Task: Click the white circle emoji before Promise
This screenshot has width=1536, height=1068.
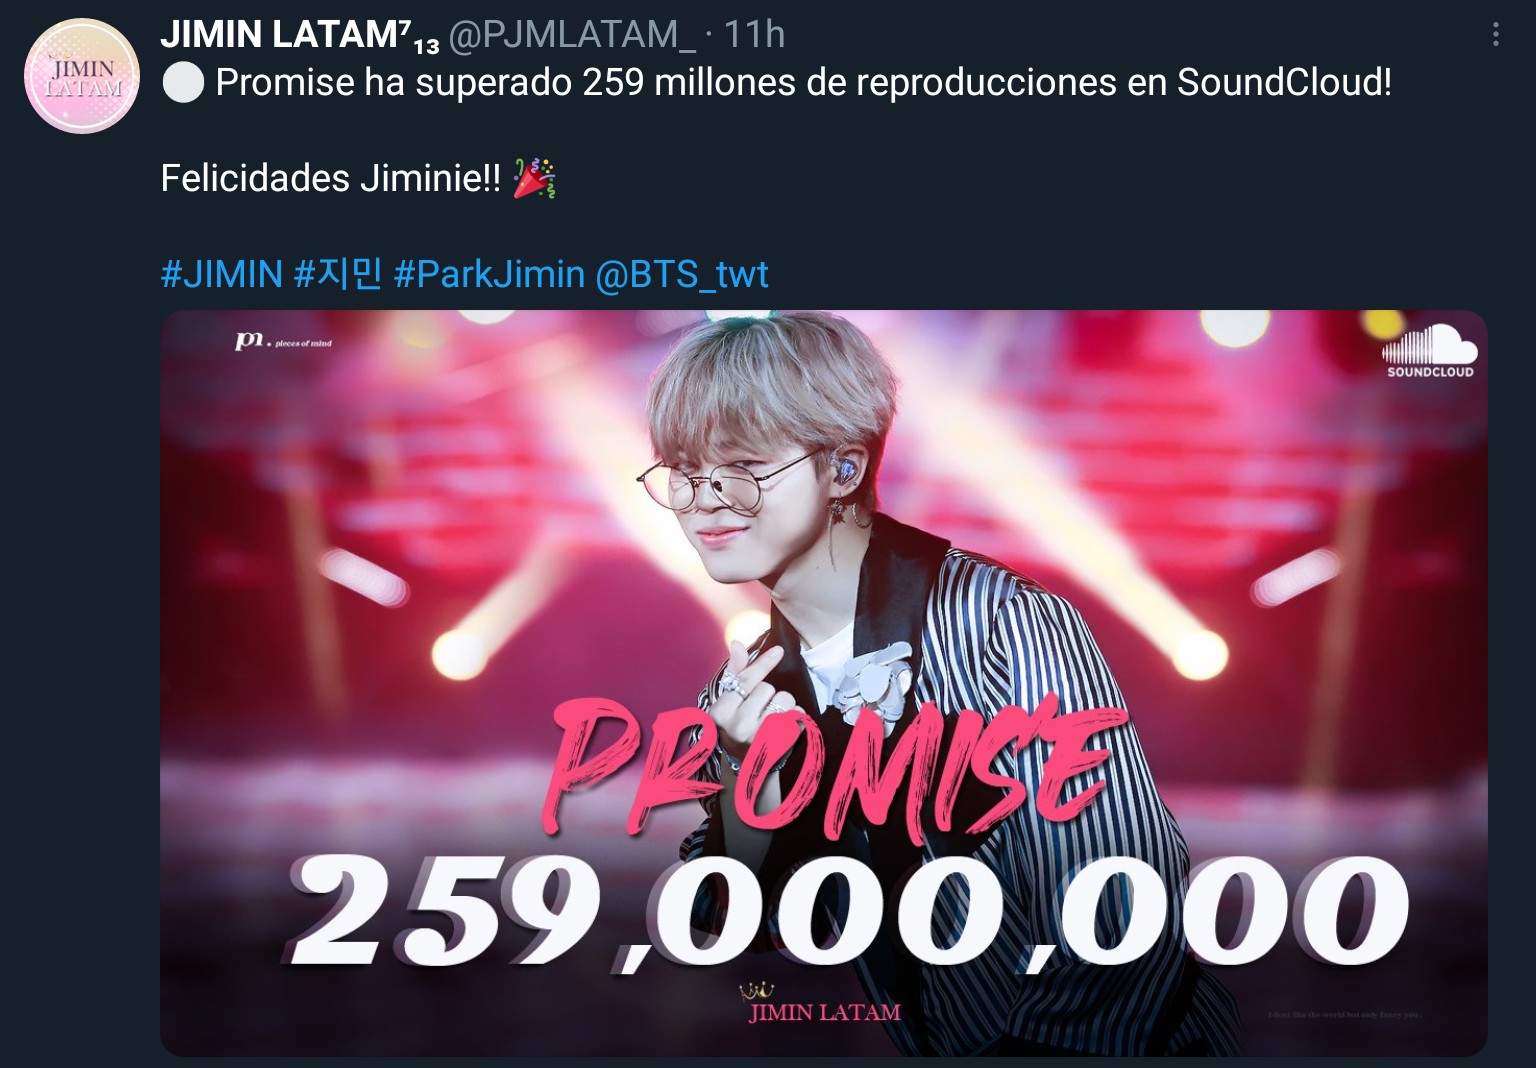Action: pos(183,82)
